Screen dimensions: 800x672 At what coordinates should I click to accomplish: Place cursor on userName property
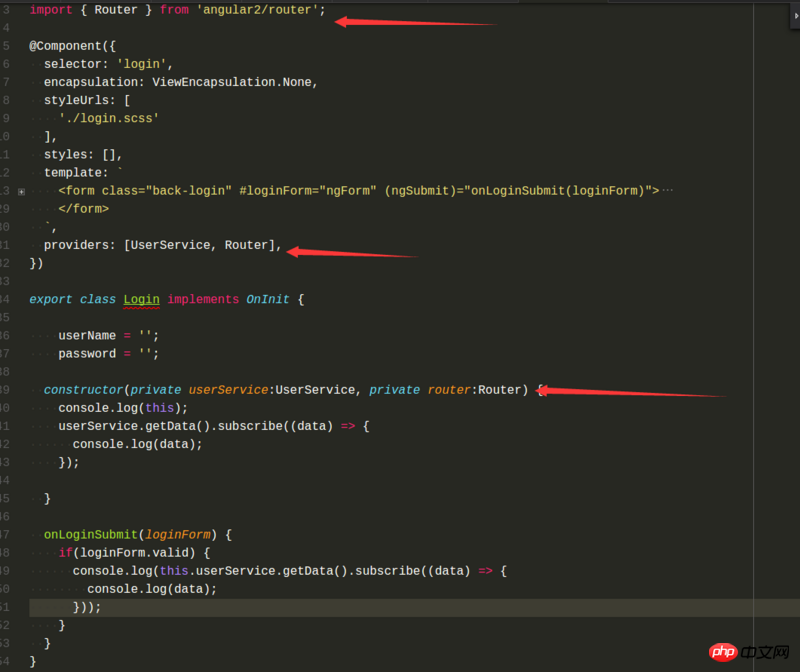point(87,335)
